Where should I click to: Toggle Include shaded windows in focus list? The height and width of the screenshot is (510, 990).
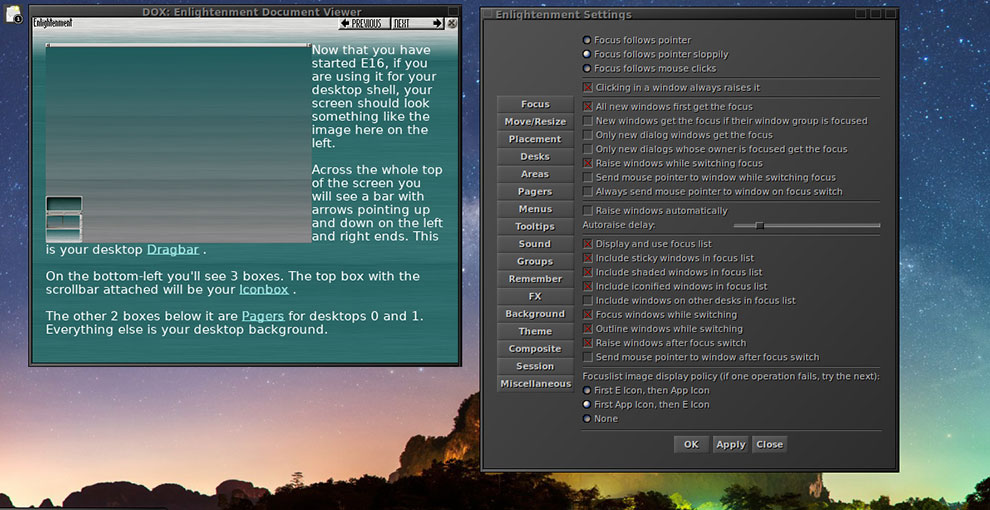click(672, 272)
